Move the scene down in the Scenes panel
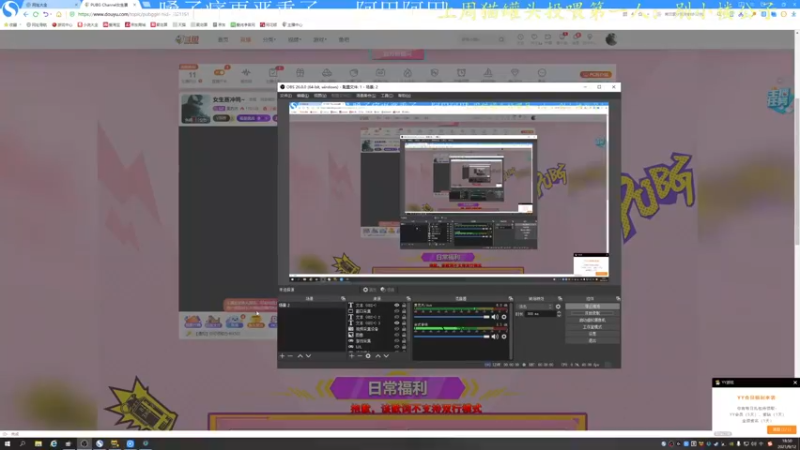 308,356
